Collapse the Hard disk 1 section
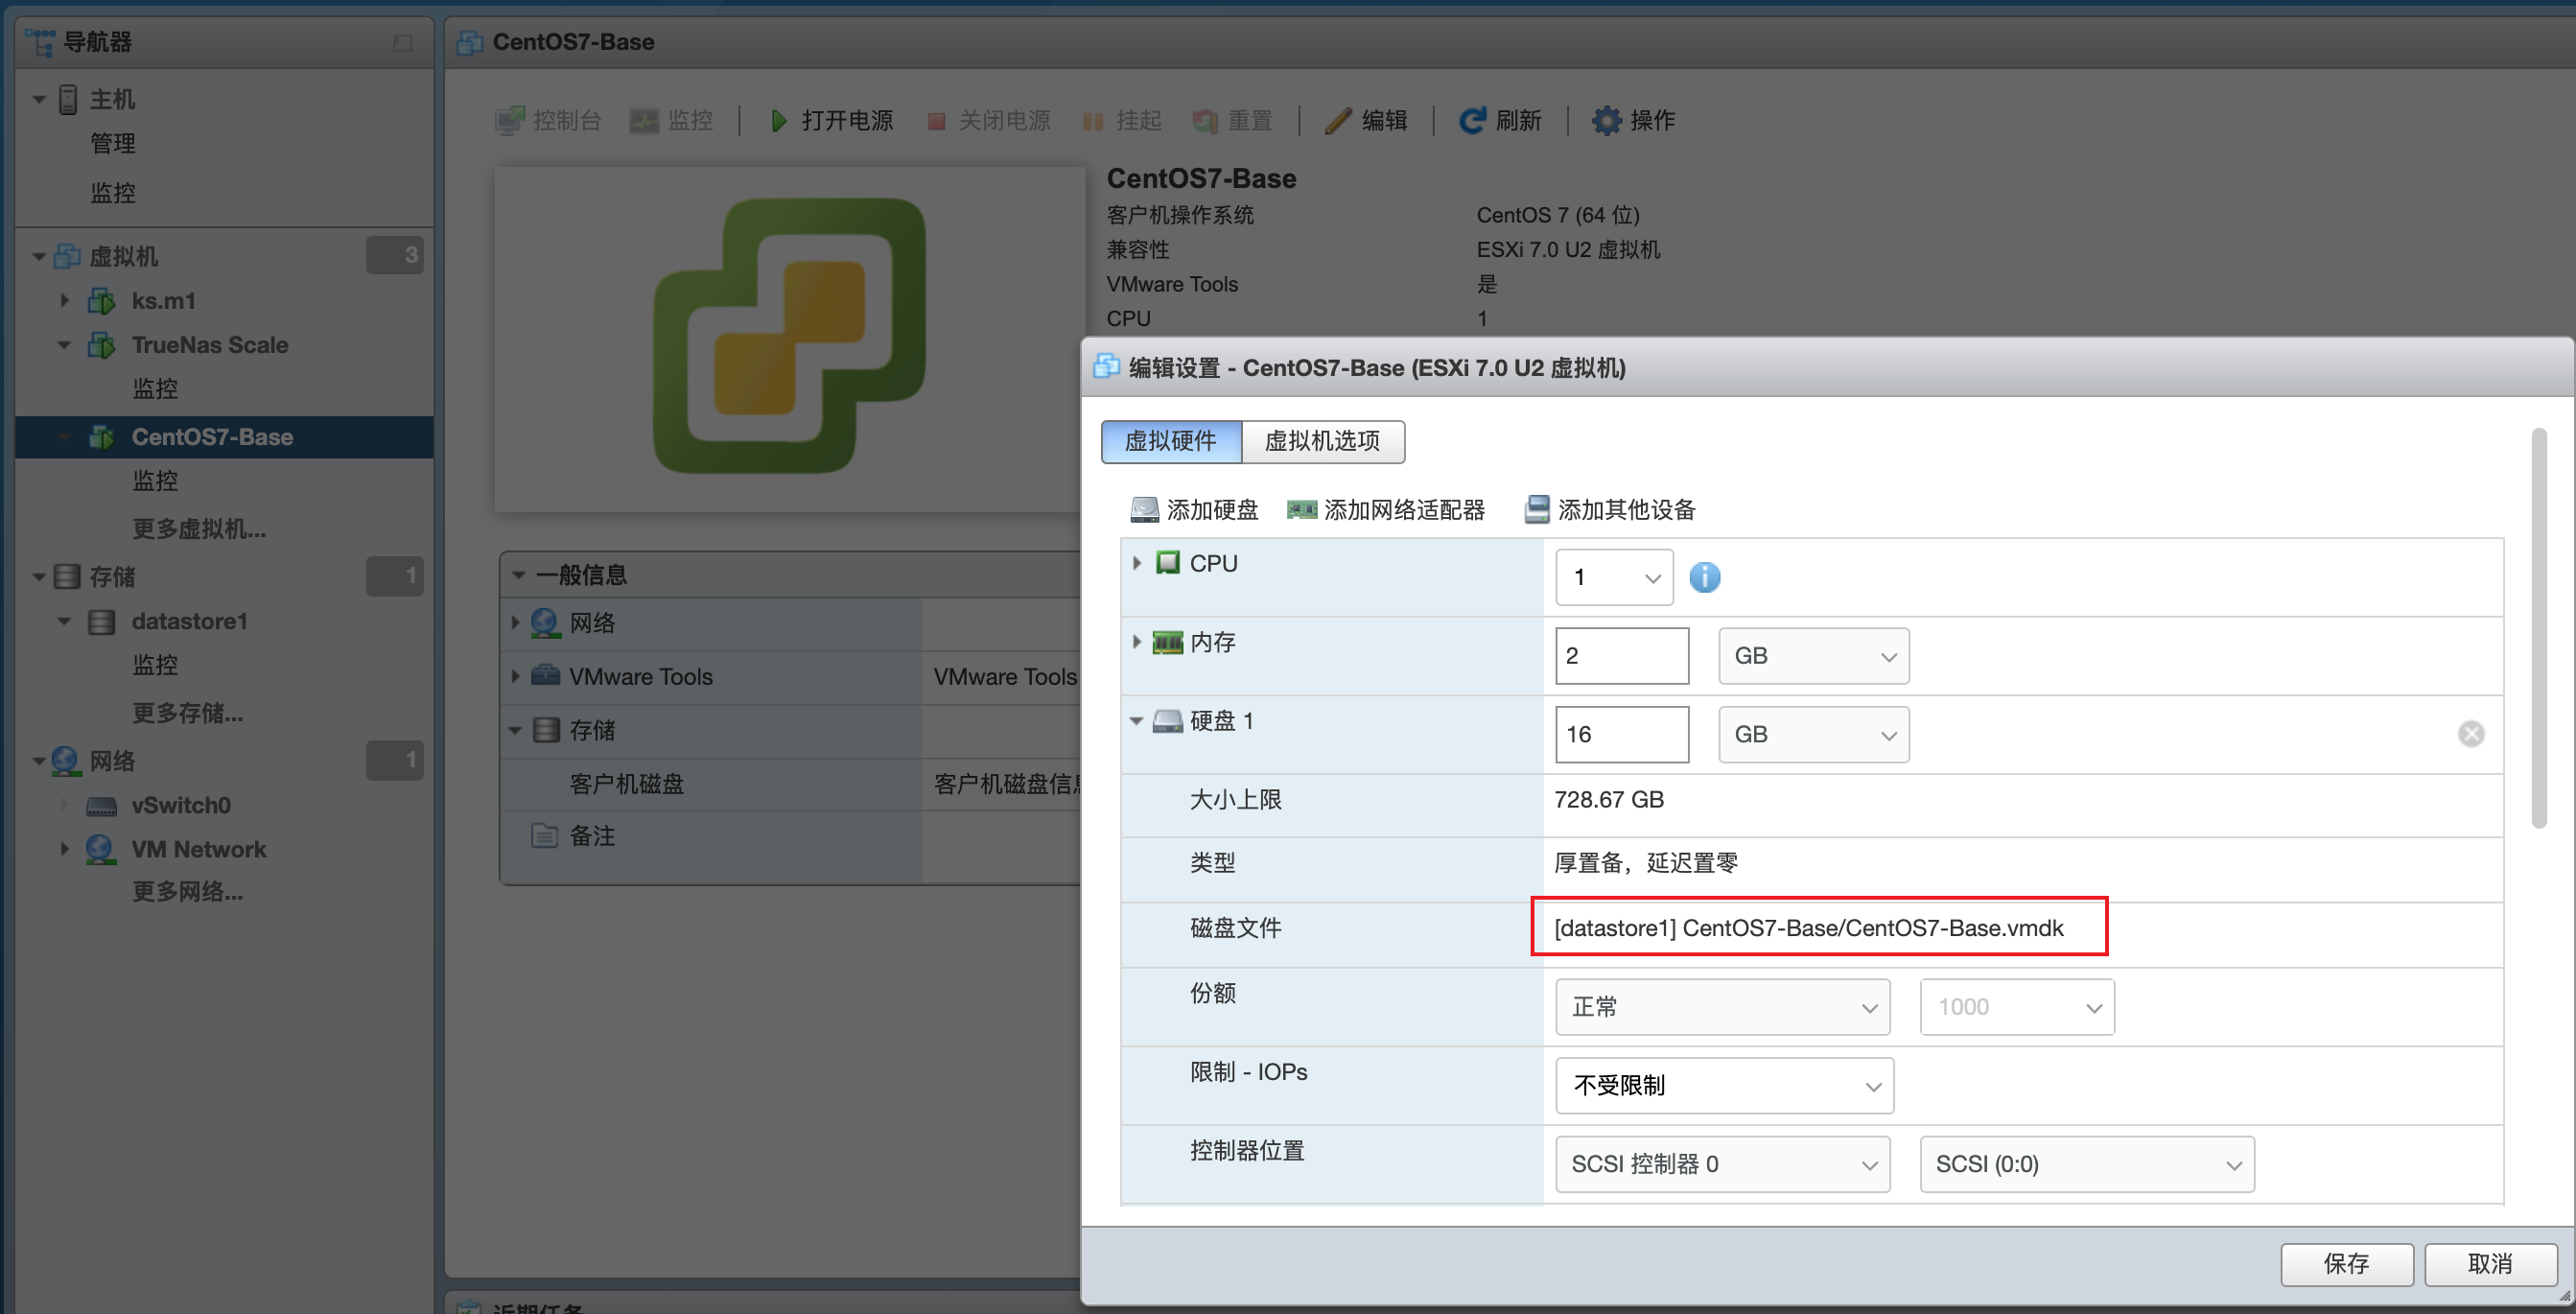Screen dimensions: 2576x1314 (1136, 720)
